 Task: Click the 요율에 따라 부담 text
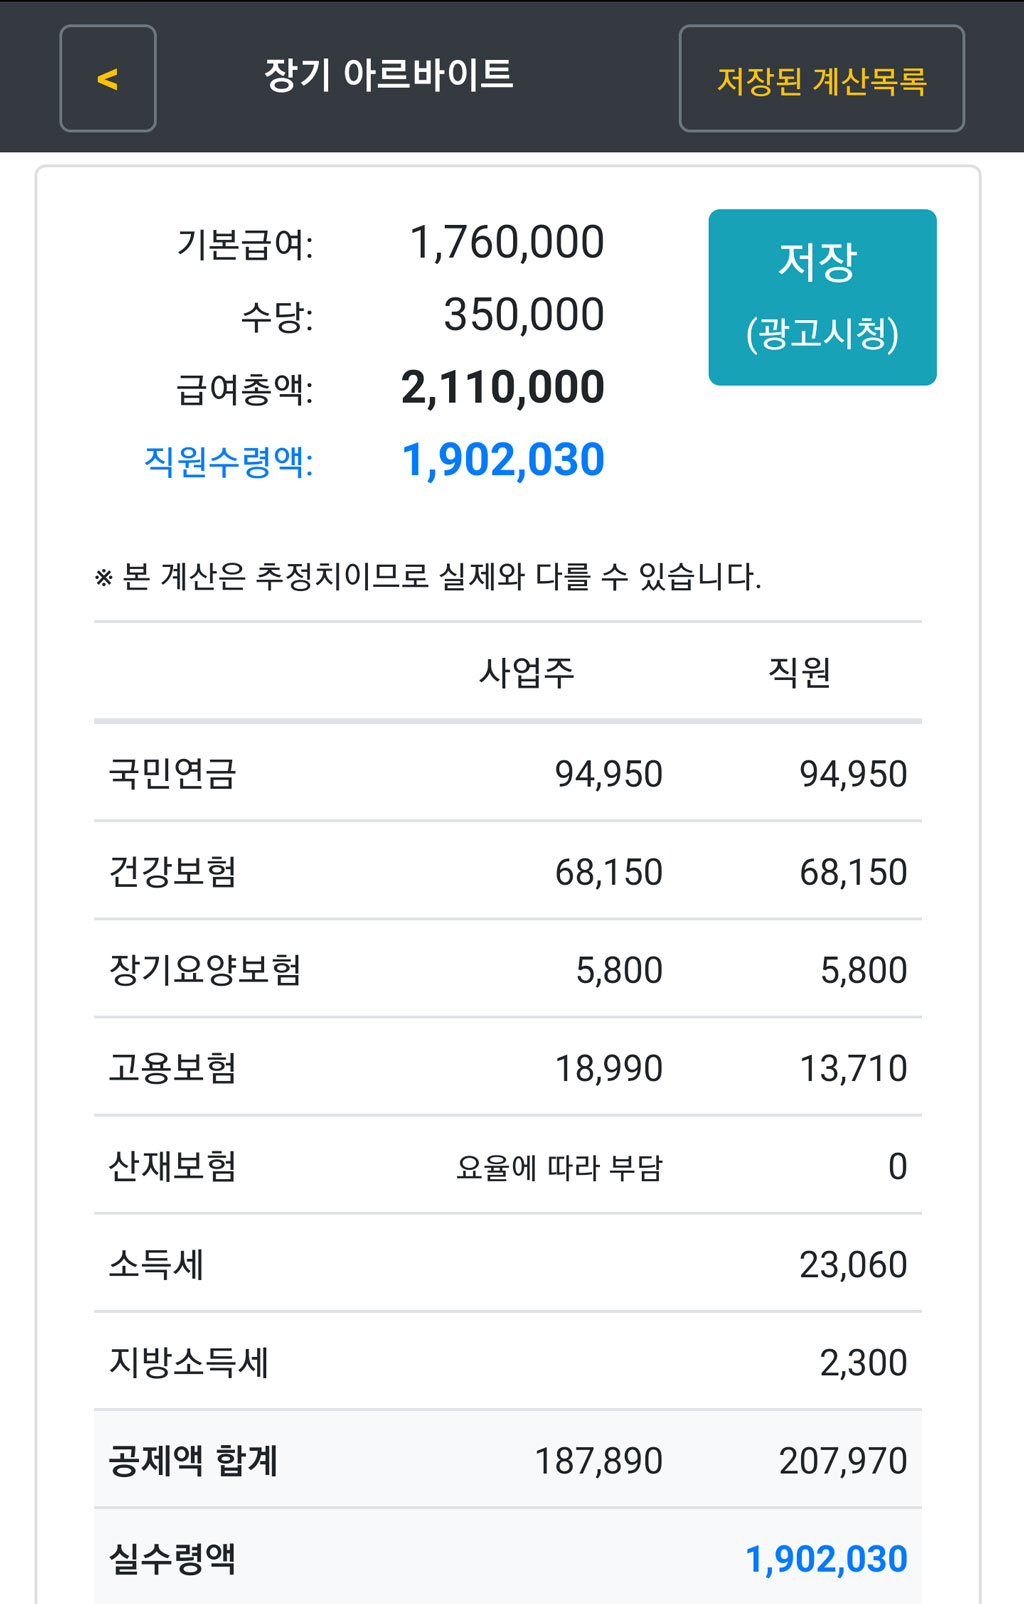click(x=559, y=1167)
